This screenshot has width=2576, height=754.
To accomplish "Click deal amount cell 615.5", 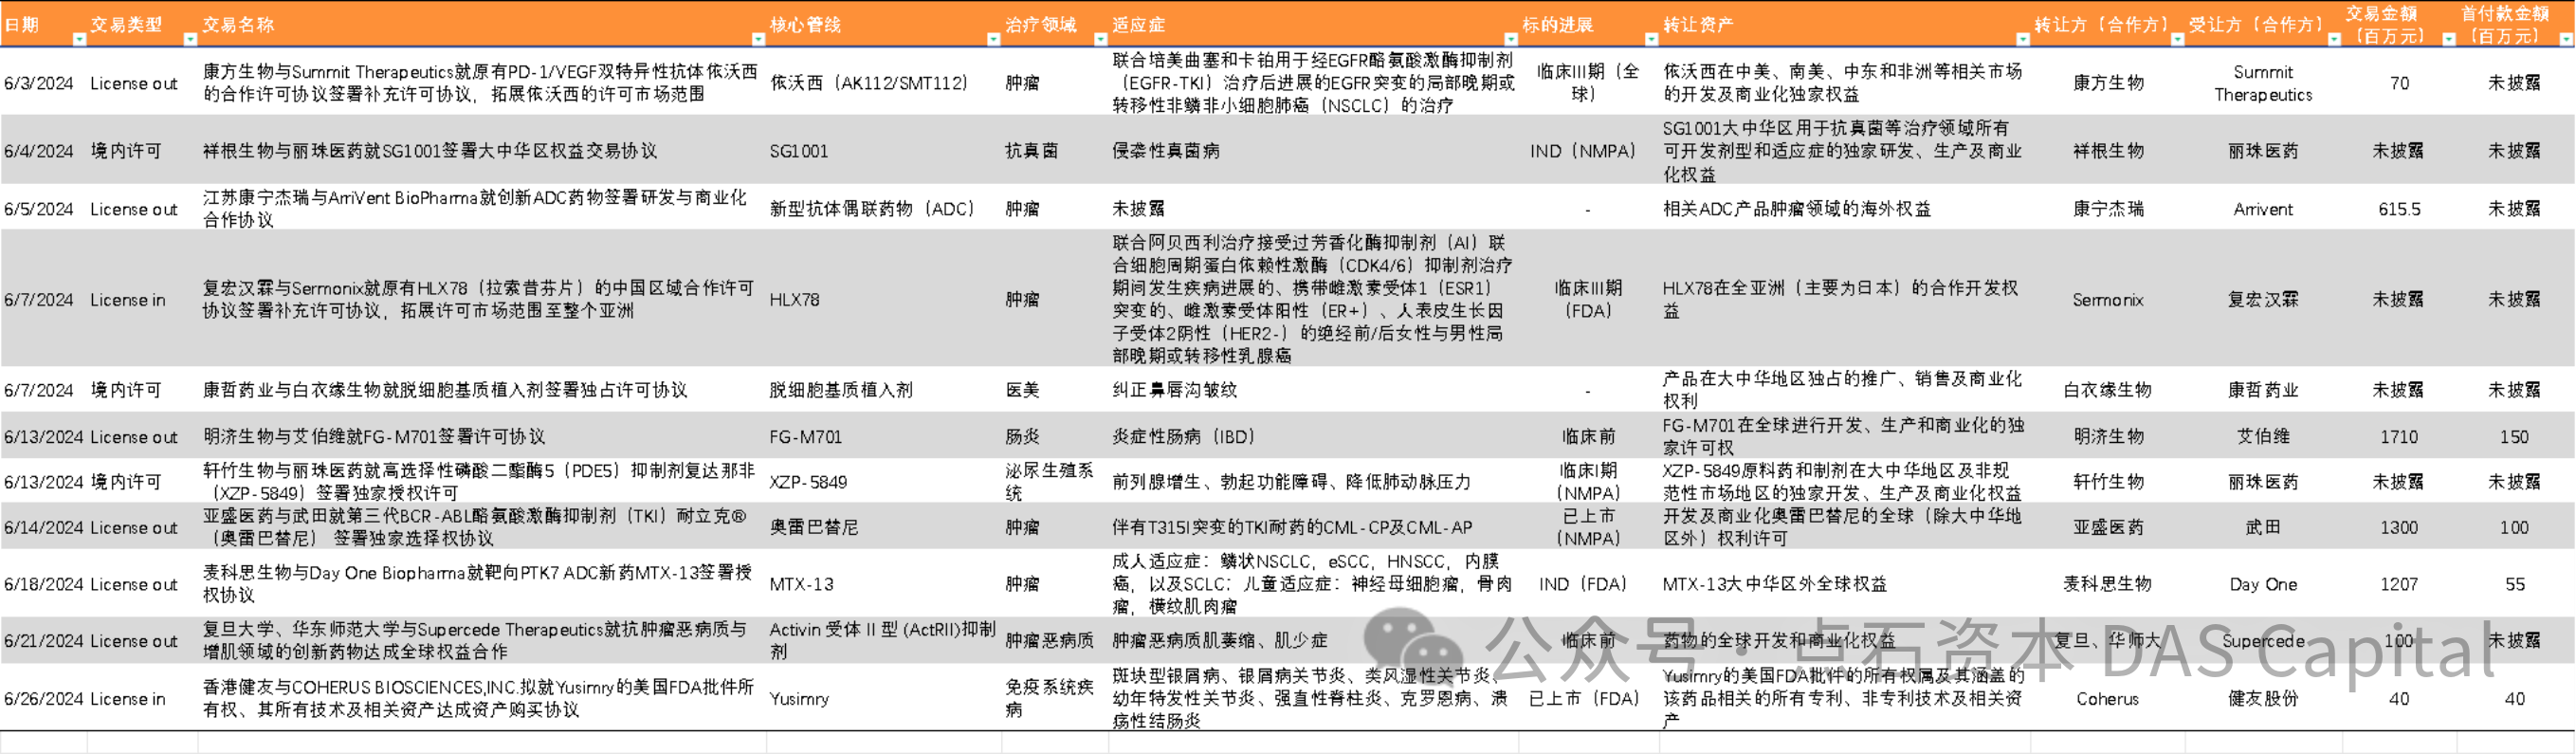I will tap(2399, 209).
